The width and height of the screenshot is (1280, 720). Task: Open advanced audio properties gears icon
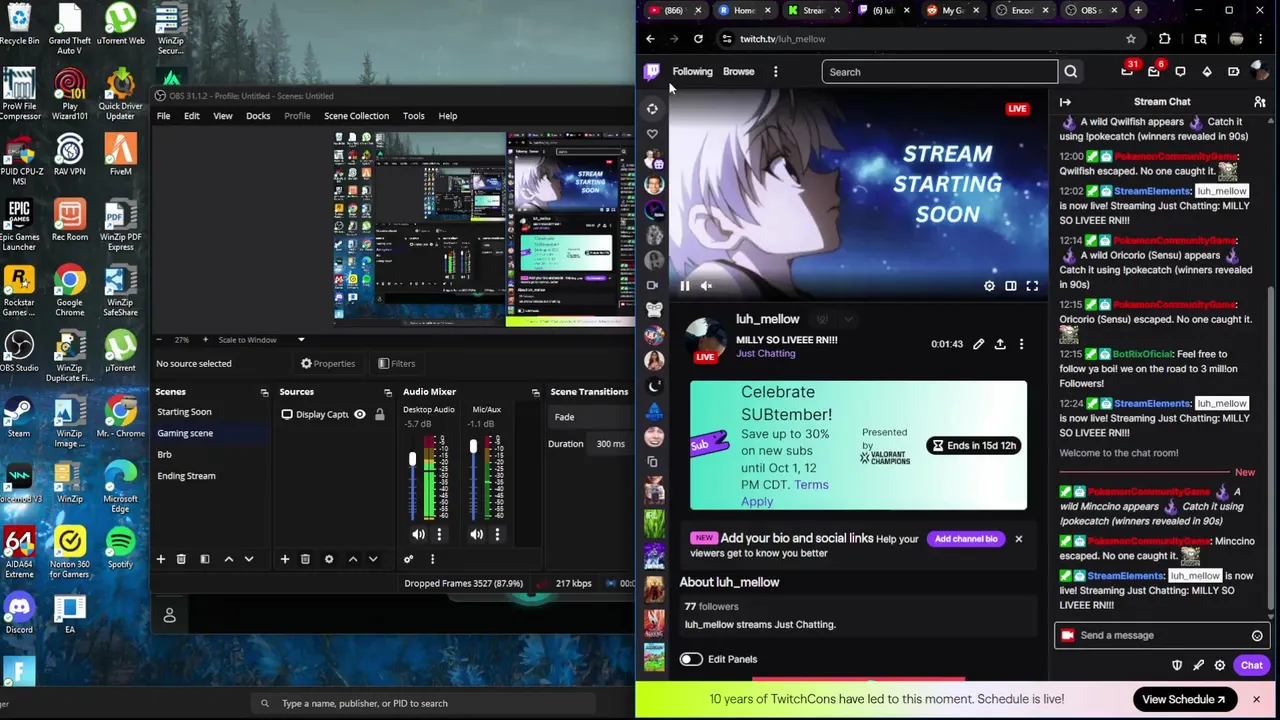pos(408,559)
